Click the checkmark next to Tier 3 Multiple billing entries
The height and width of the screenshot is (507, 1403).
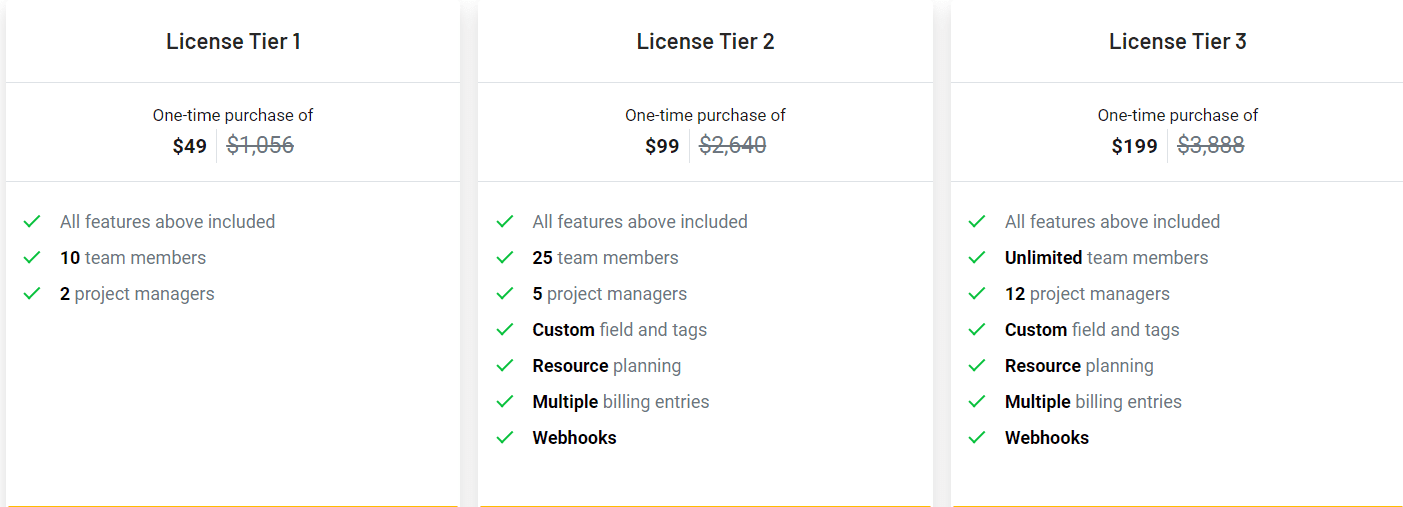[977, 402]
